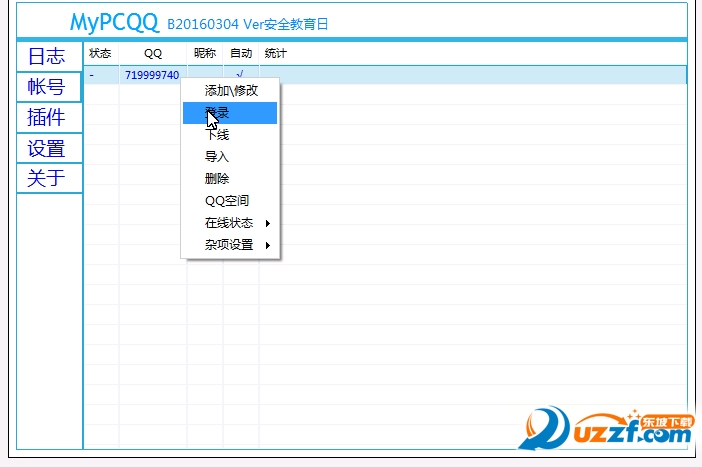Go to the 设置 tab
This screenshot has width=702, height=467.
(49, 148)
